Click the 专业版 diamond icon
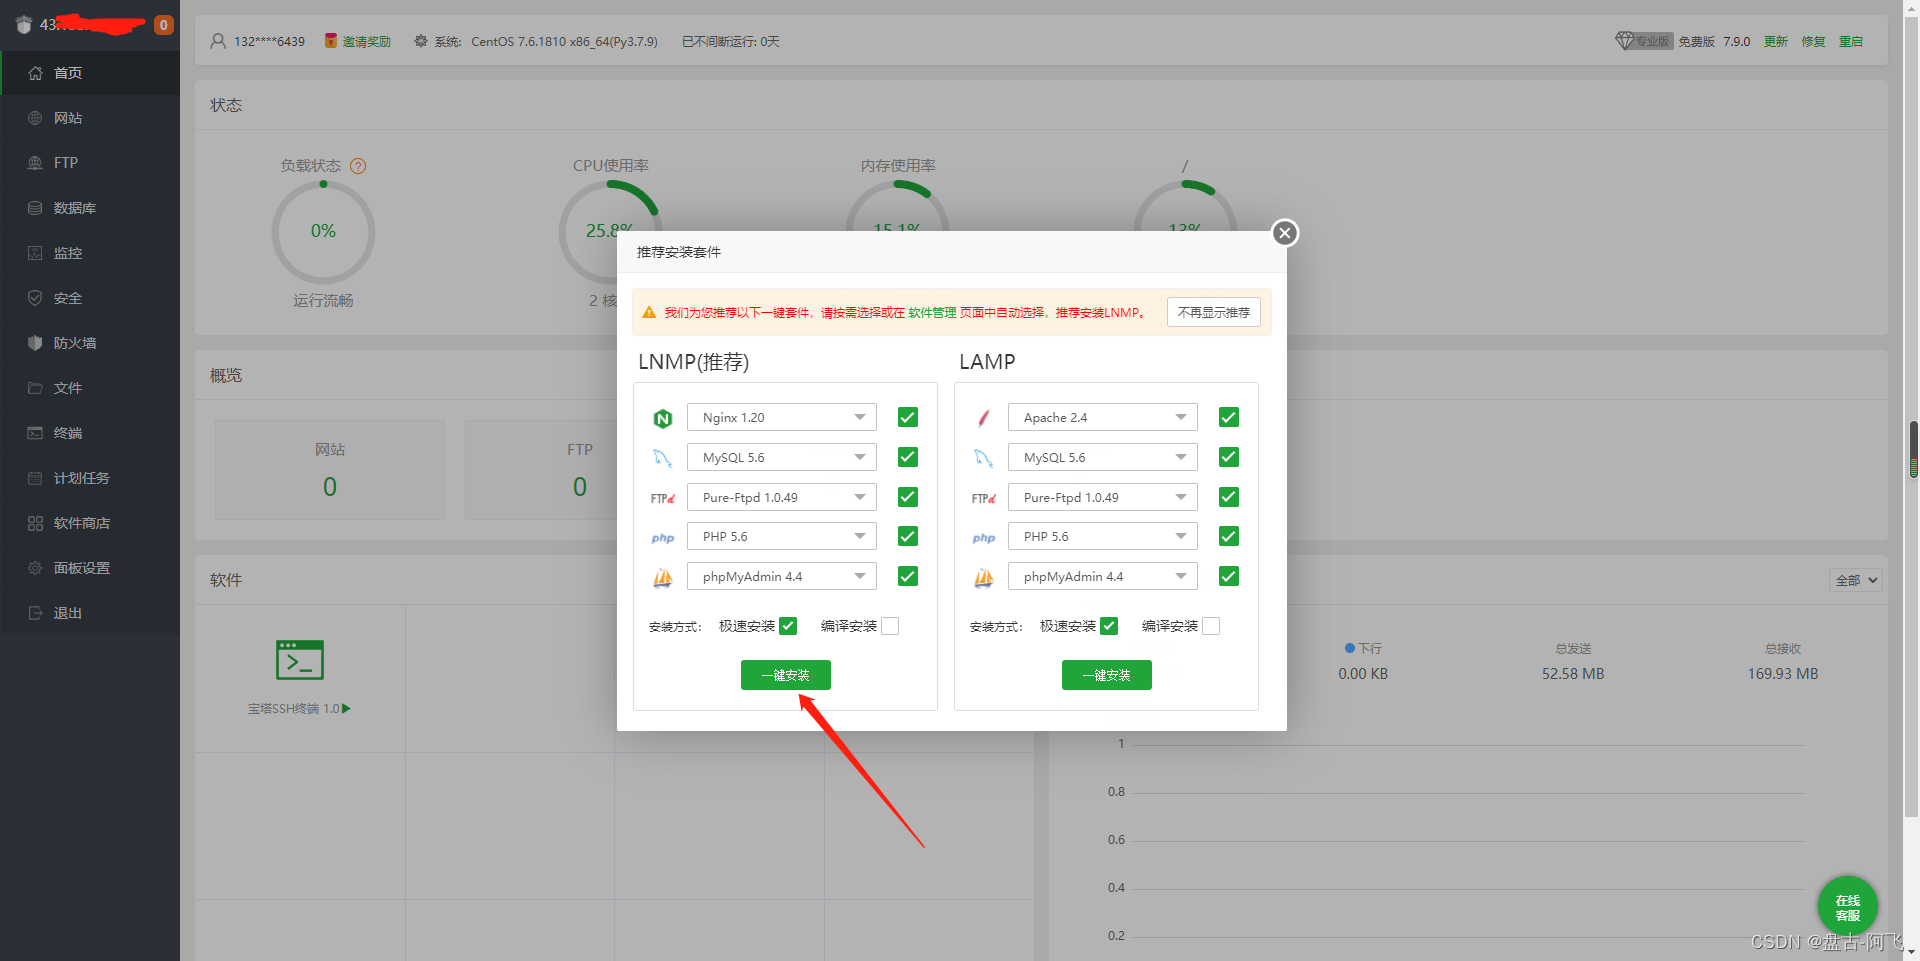Screen dimensions: 1920x961 pos(1624,41)
